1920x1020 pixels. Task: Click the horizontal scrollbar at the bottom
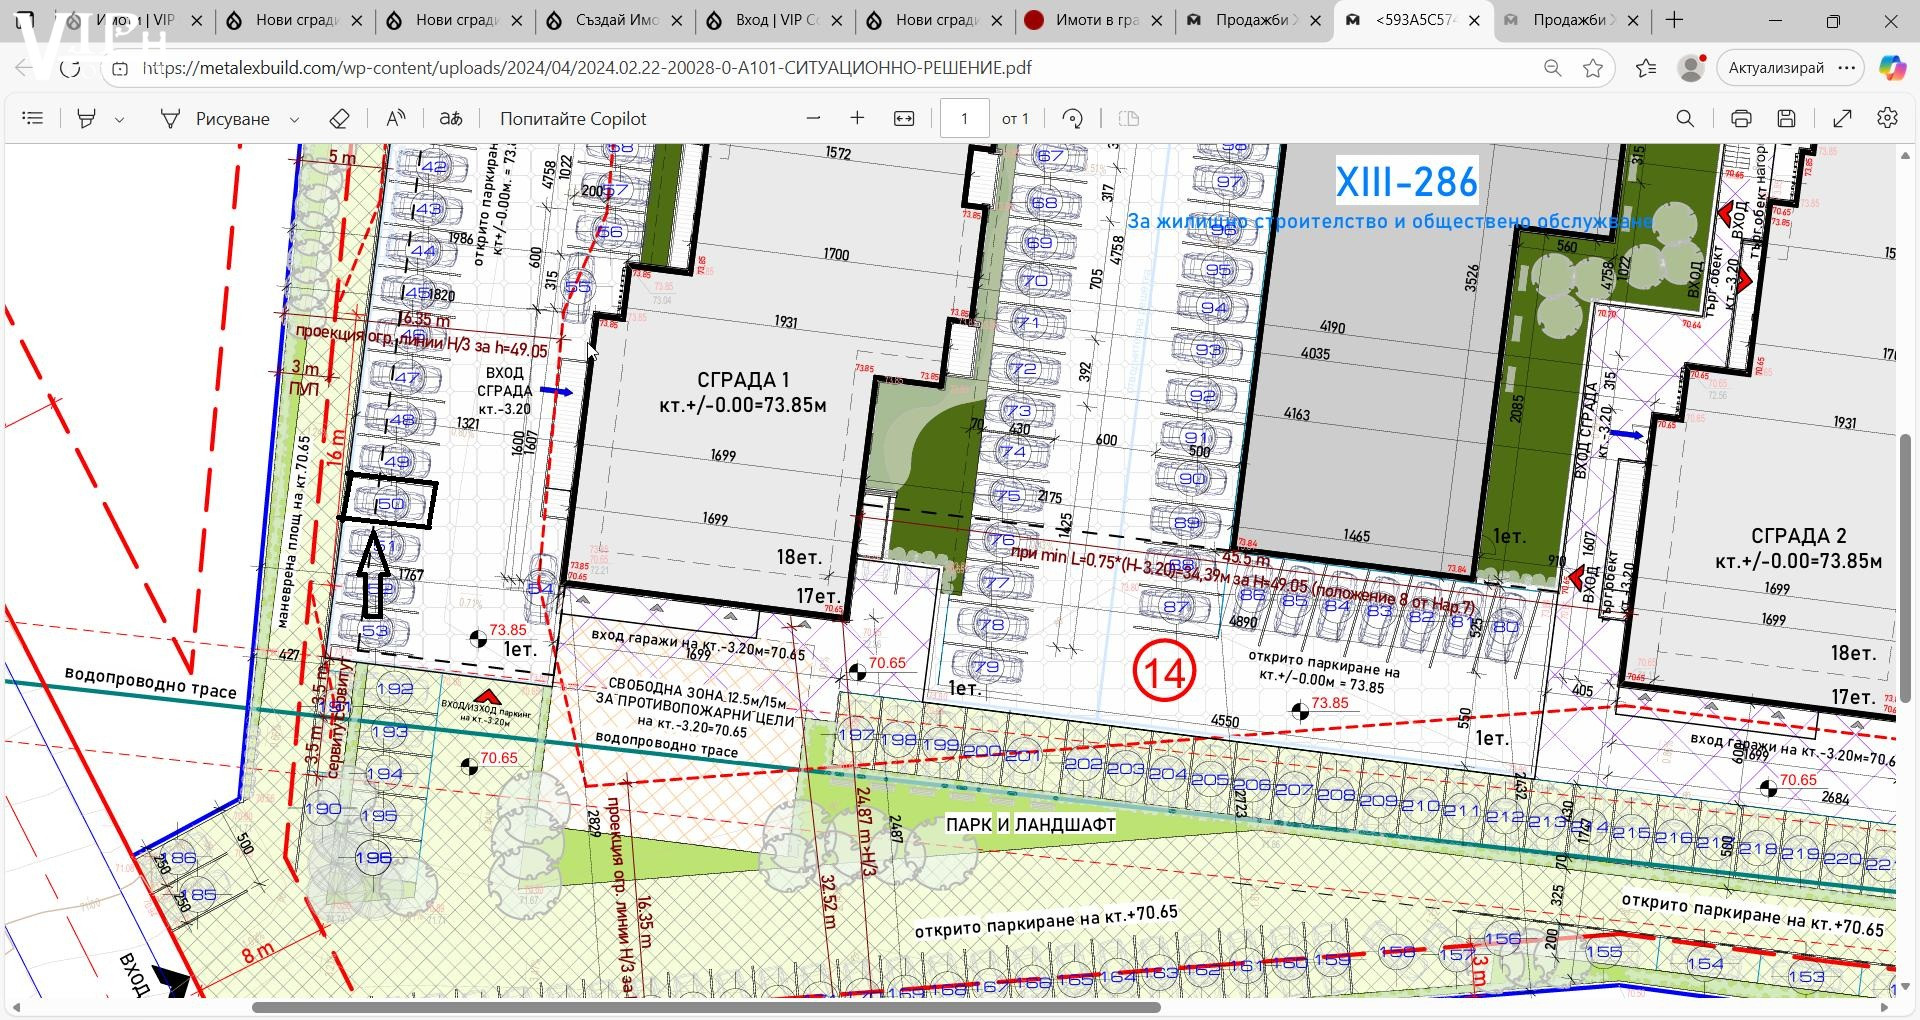pyautogui.click(x=705, y=1007)
